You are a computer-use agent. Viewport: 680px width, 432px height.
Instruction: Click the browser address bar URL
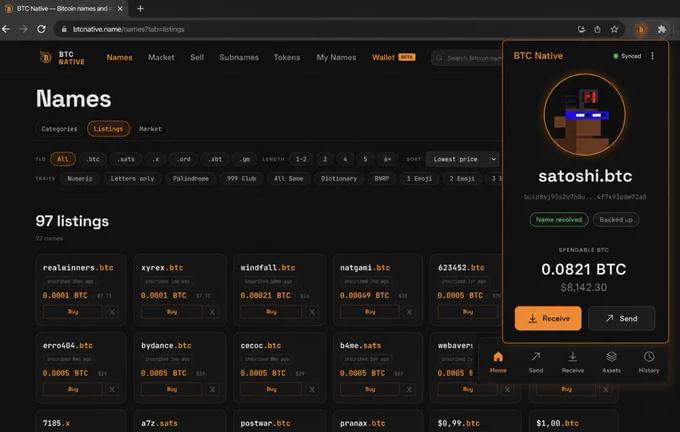129,29
